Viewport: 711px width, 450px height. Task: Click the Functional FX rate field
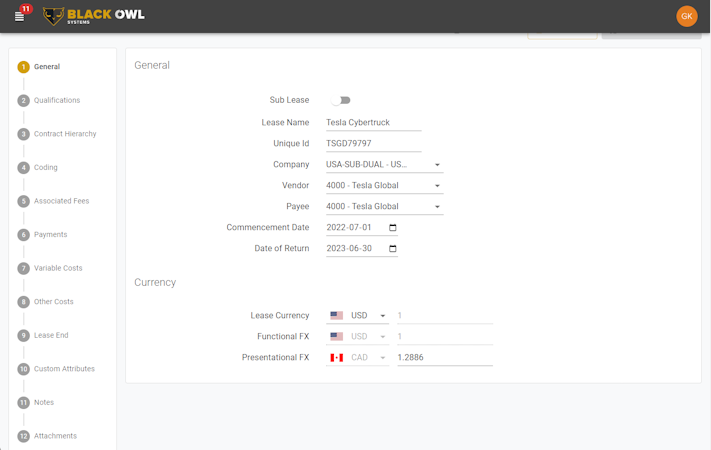pyautogui.click(x=445, y=336)
